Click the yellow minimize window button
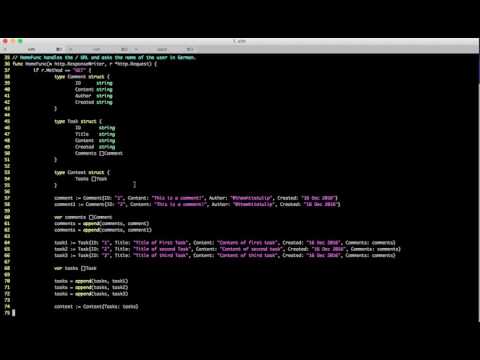 click(x=13, y=41)
